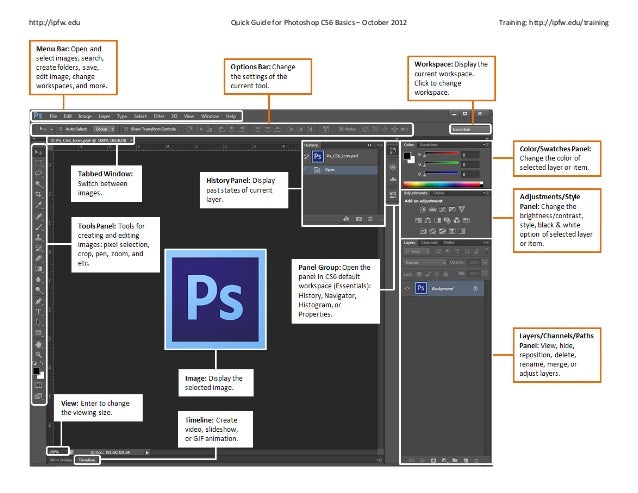Toggle Lock image pixels brush icon
This screenshot has width=638, height=493.
click(428, 274)
